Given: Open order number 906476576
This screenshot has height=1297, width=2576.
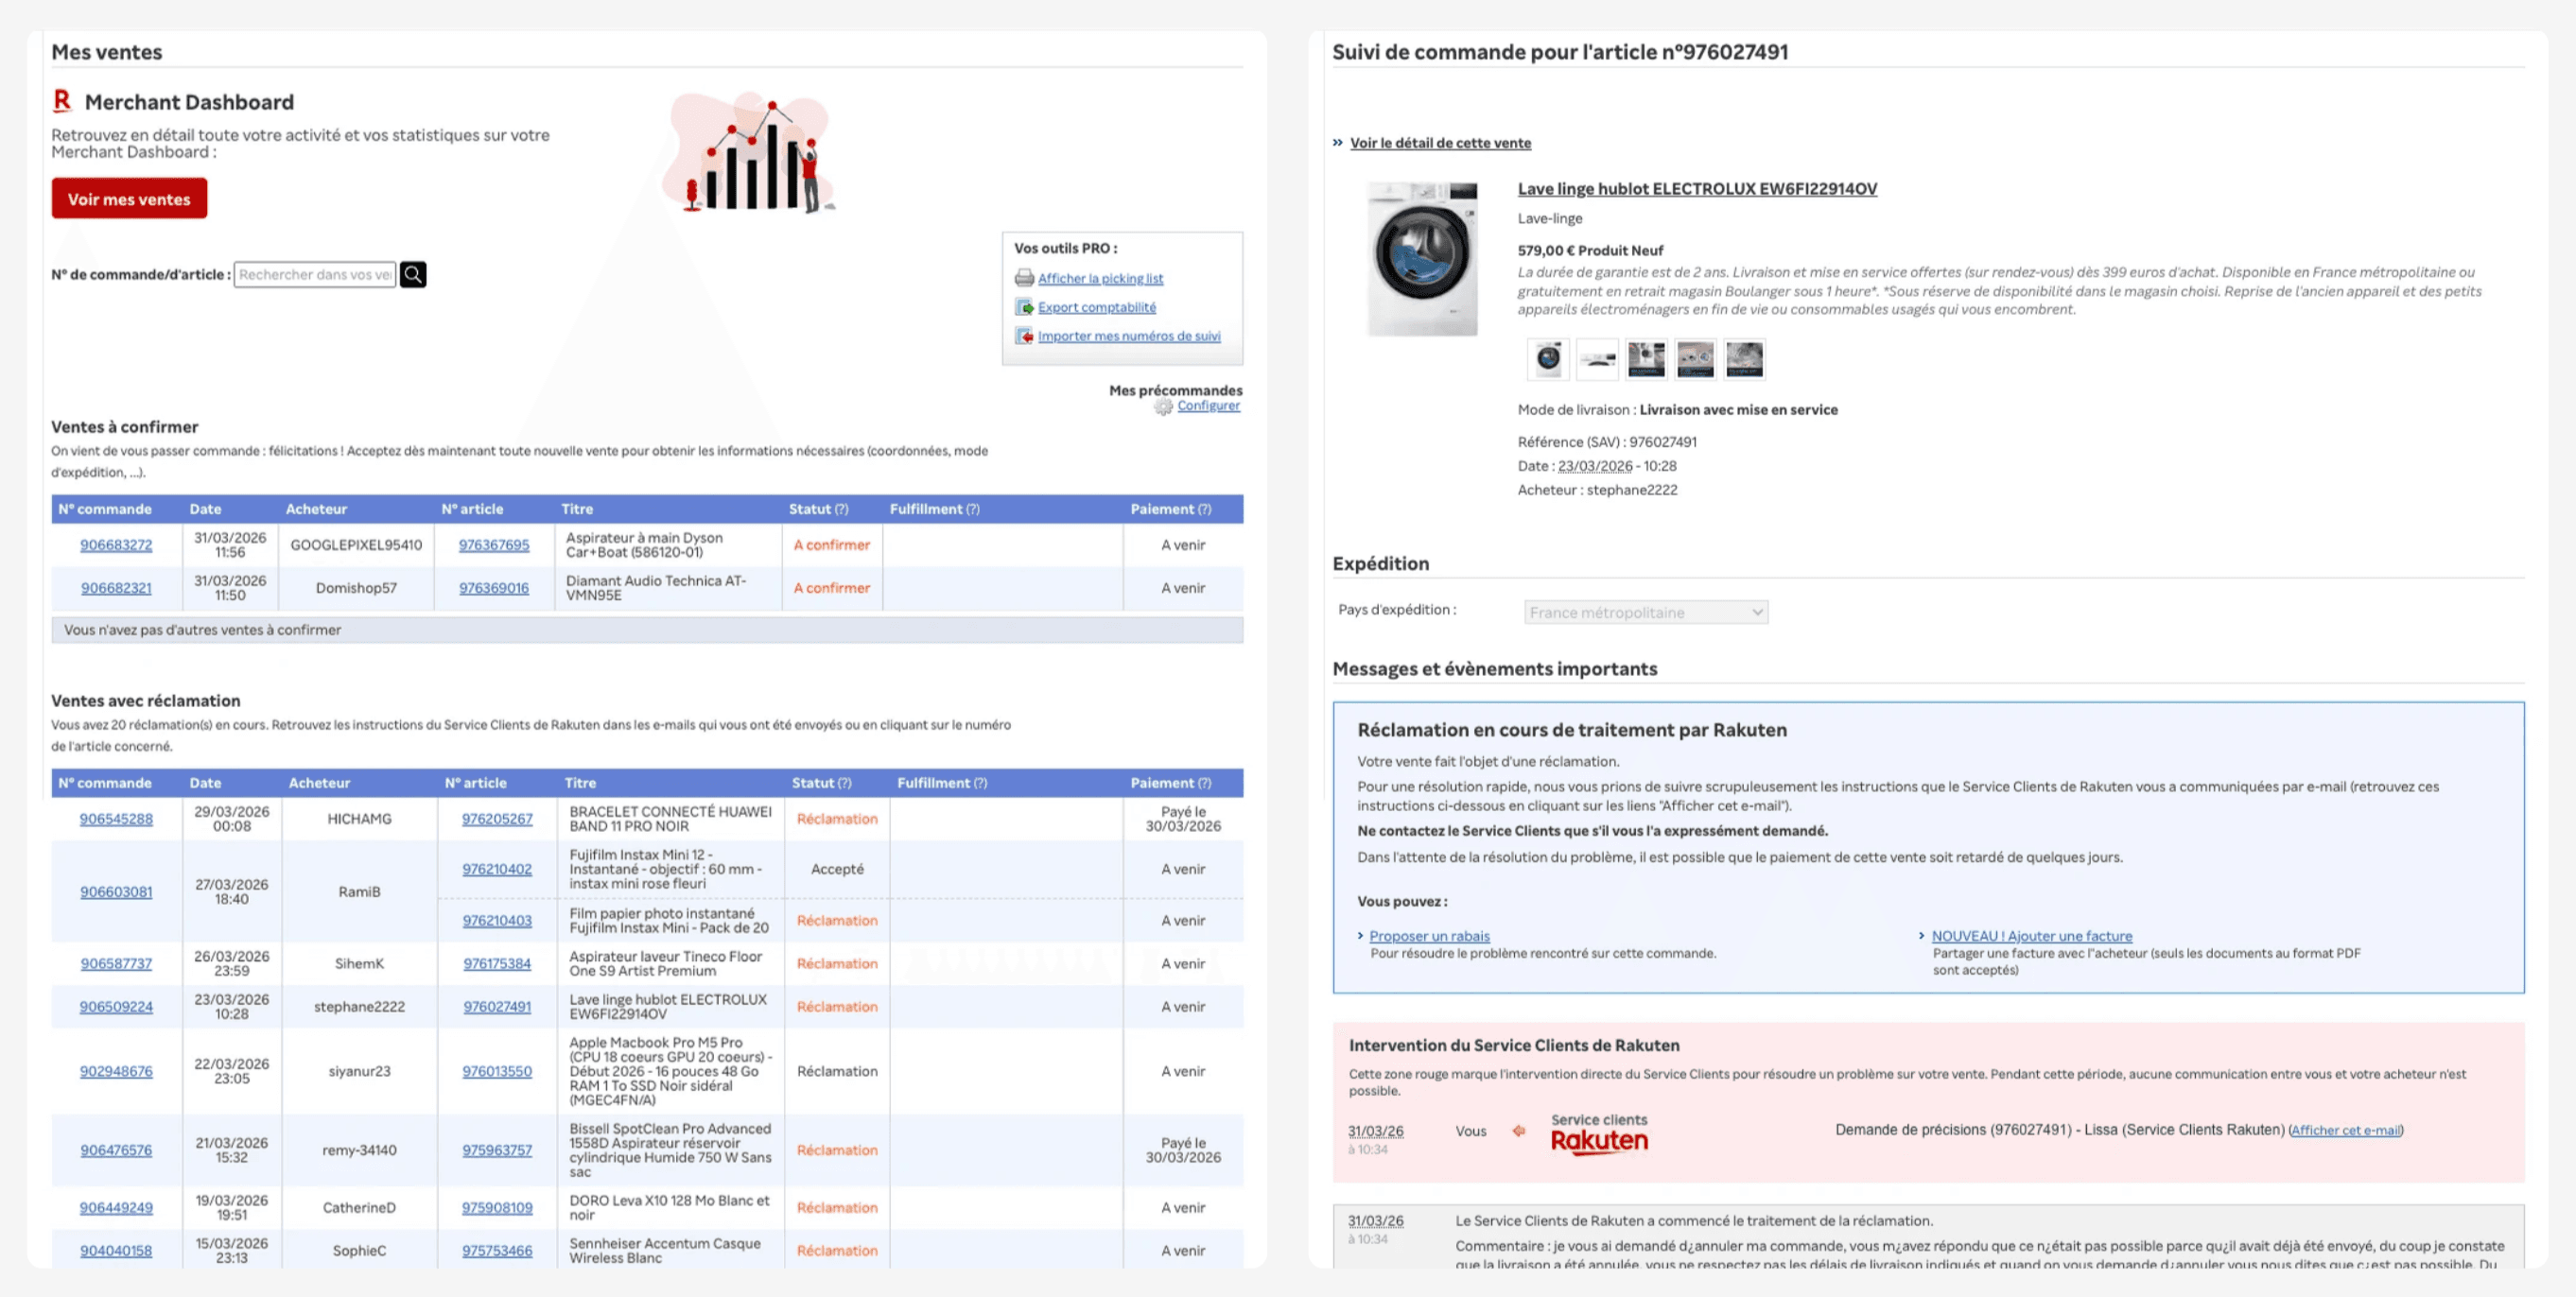Looking at the screenshot, I should click(116, 1150).
